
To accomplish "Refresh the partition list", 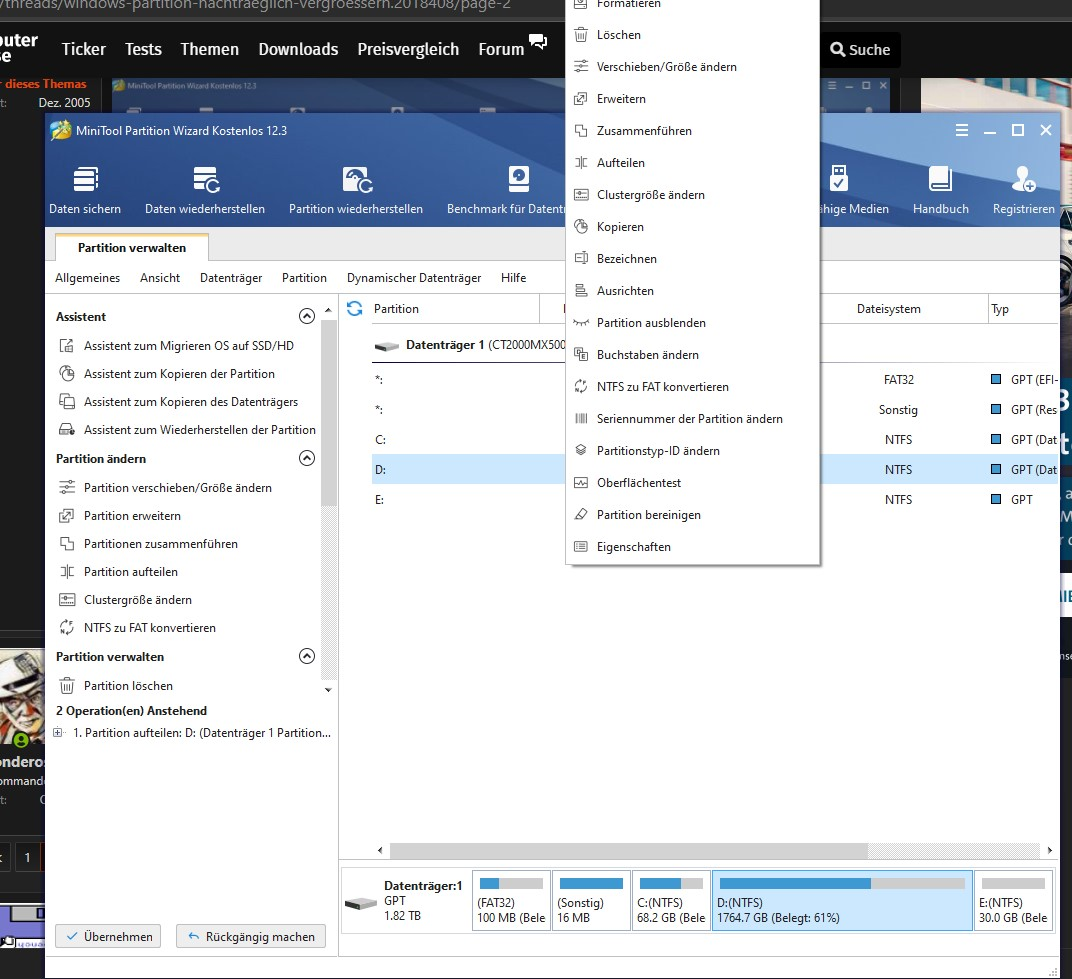I will click(x=354, y=308).
